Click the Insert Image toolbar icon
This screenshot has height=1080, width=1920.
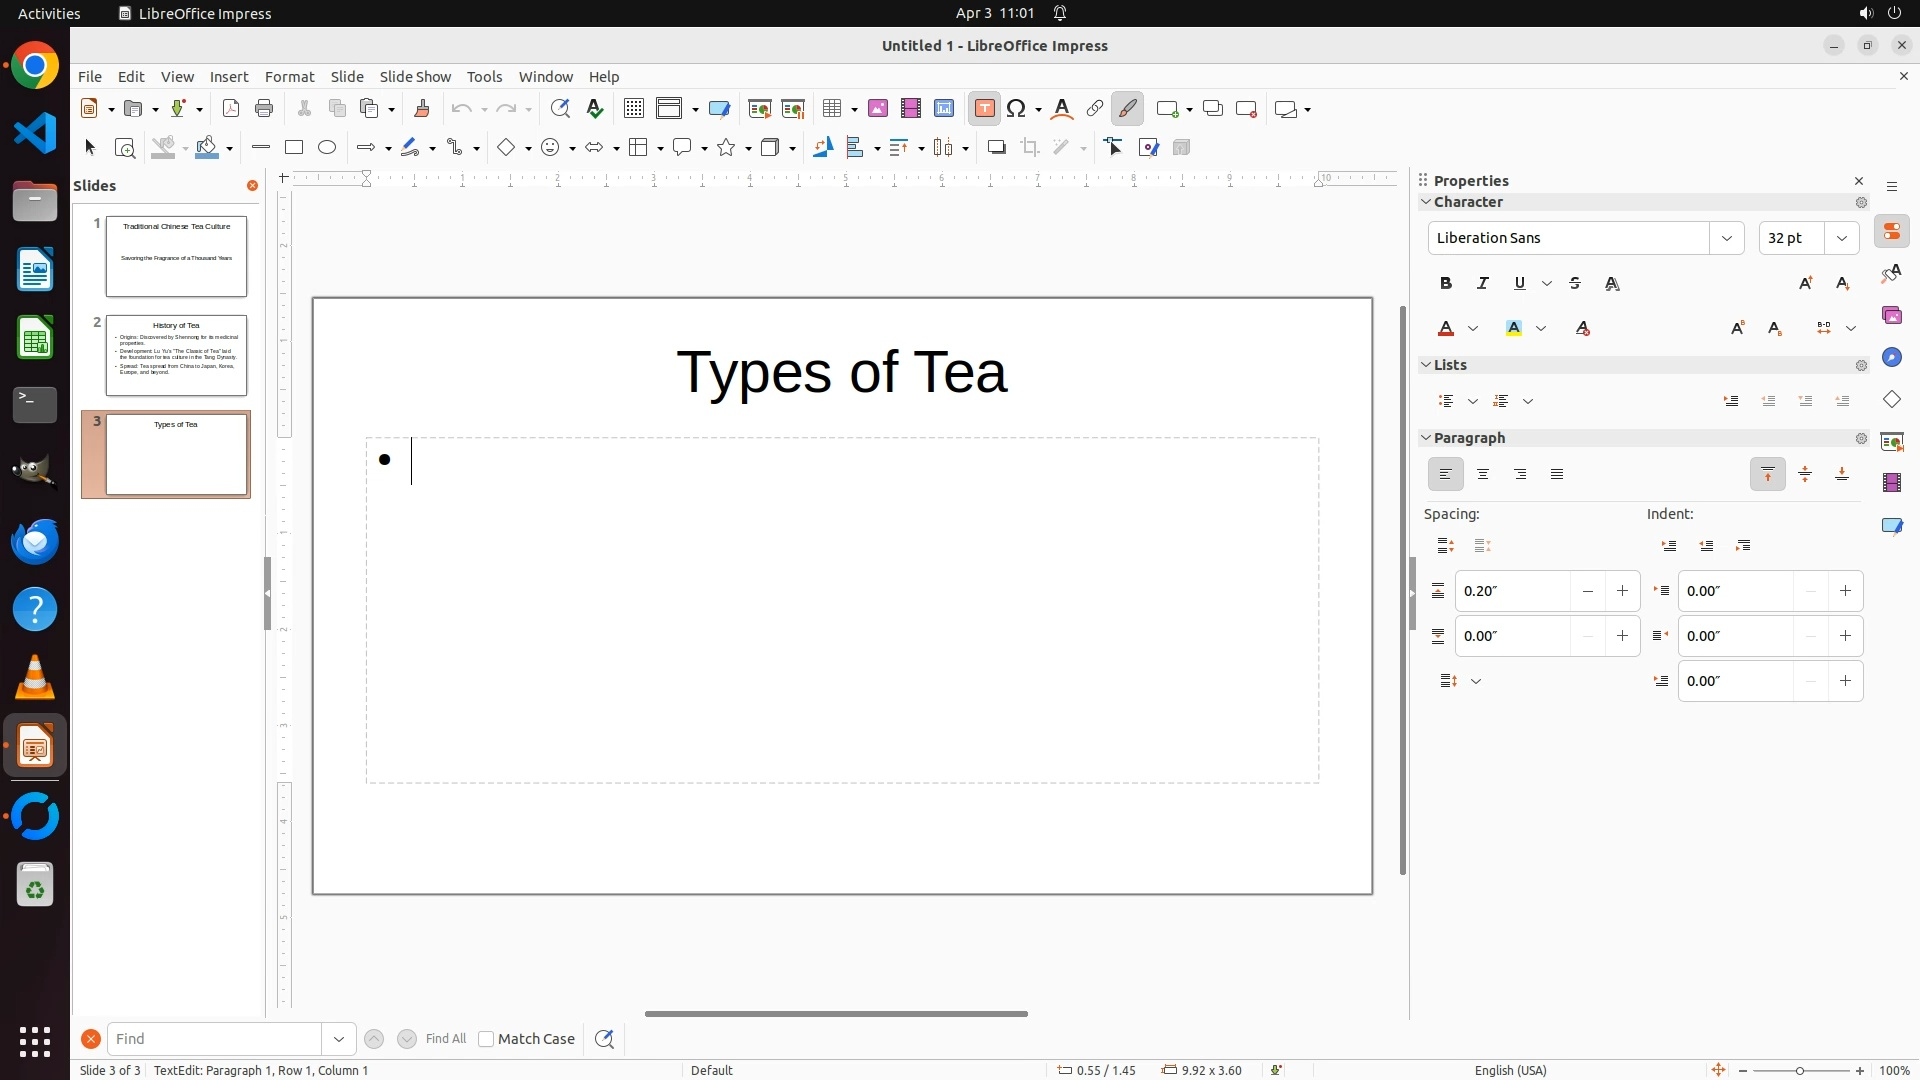pyautogui.click(x=878, y=109)
